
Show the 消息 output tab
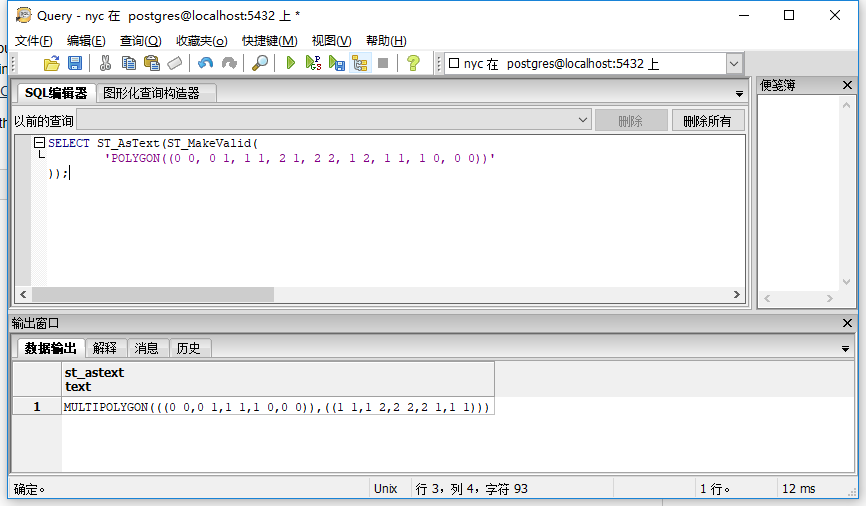click(146, 348)
